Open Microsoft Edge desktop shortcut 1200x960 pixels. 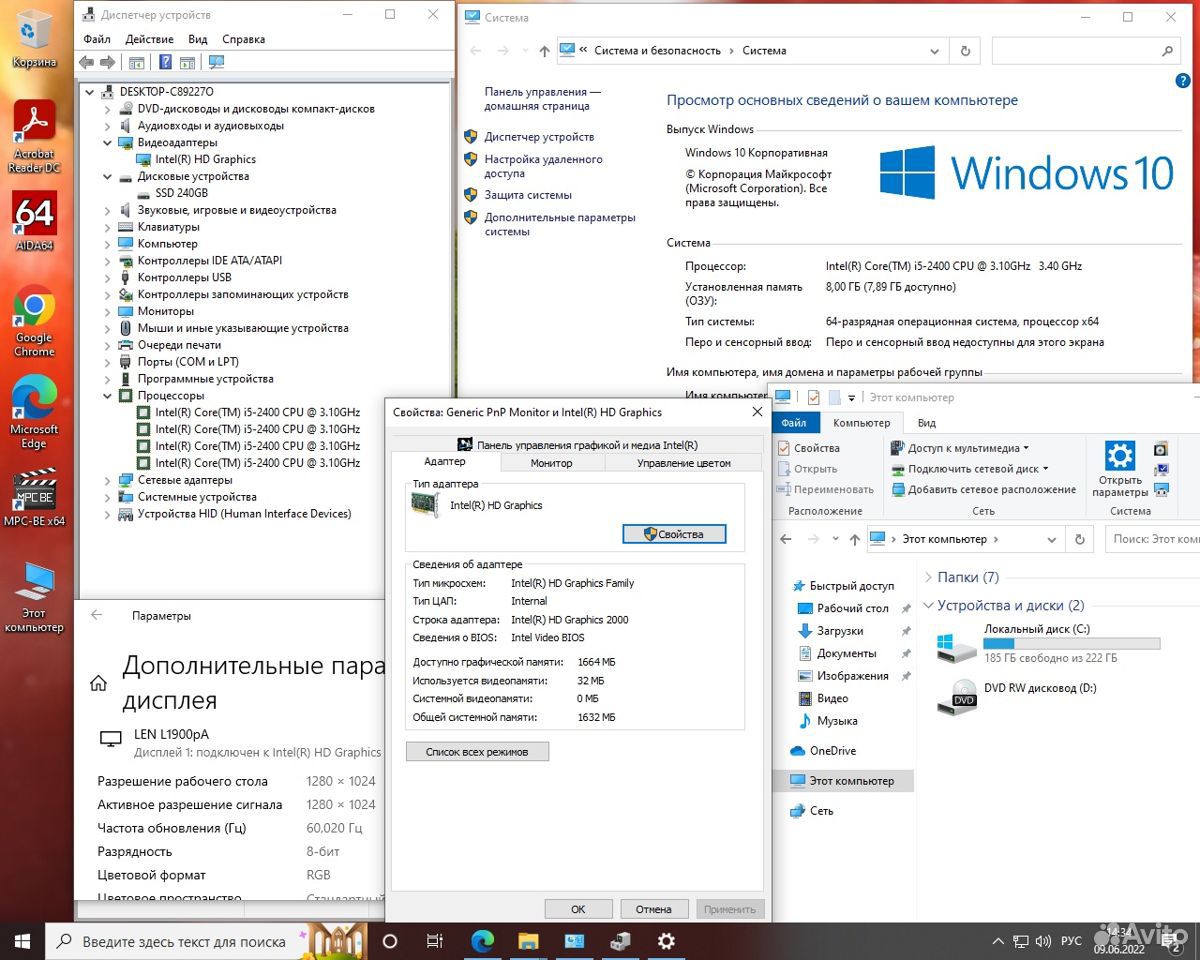tap(34, 413)
